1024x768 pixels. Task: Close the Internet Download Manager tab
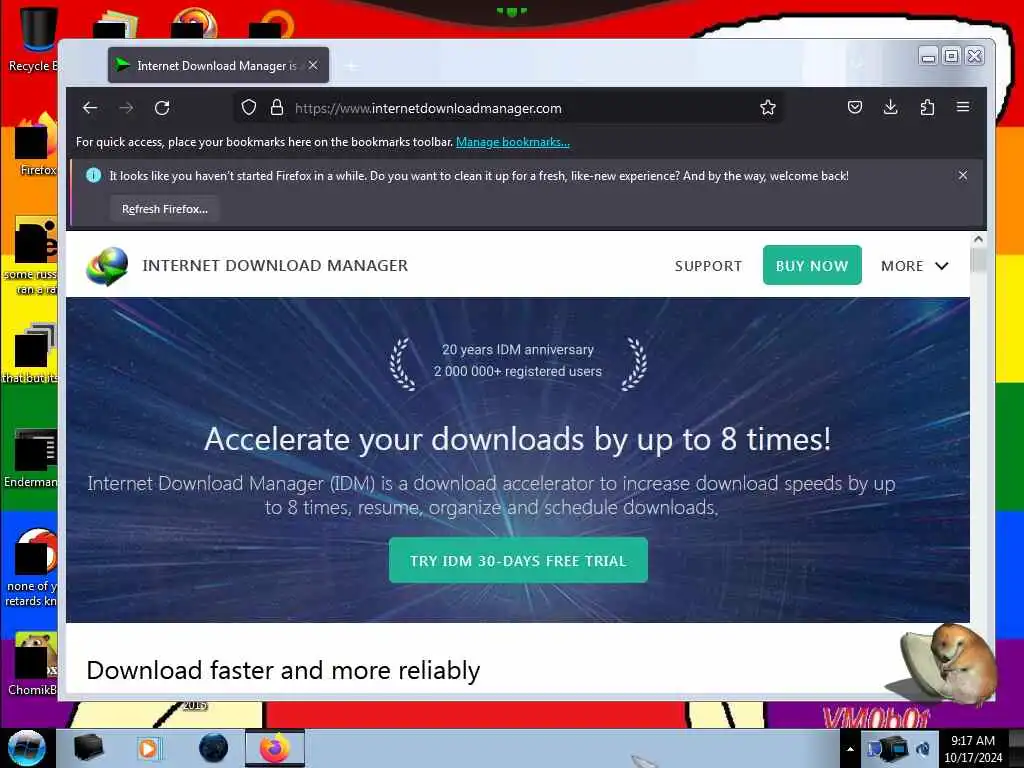coord(313,65)
